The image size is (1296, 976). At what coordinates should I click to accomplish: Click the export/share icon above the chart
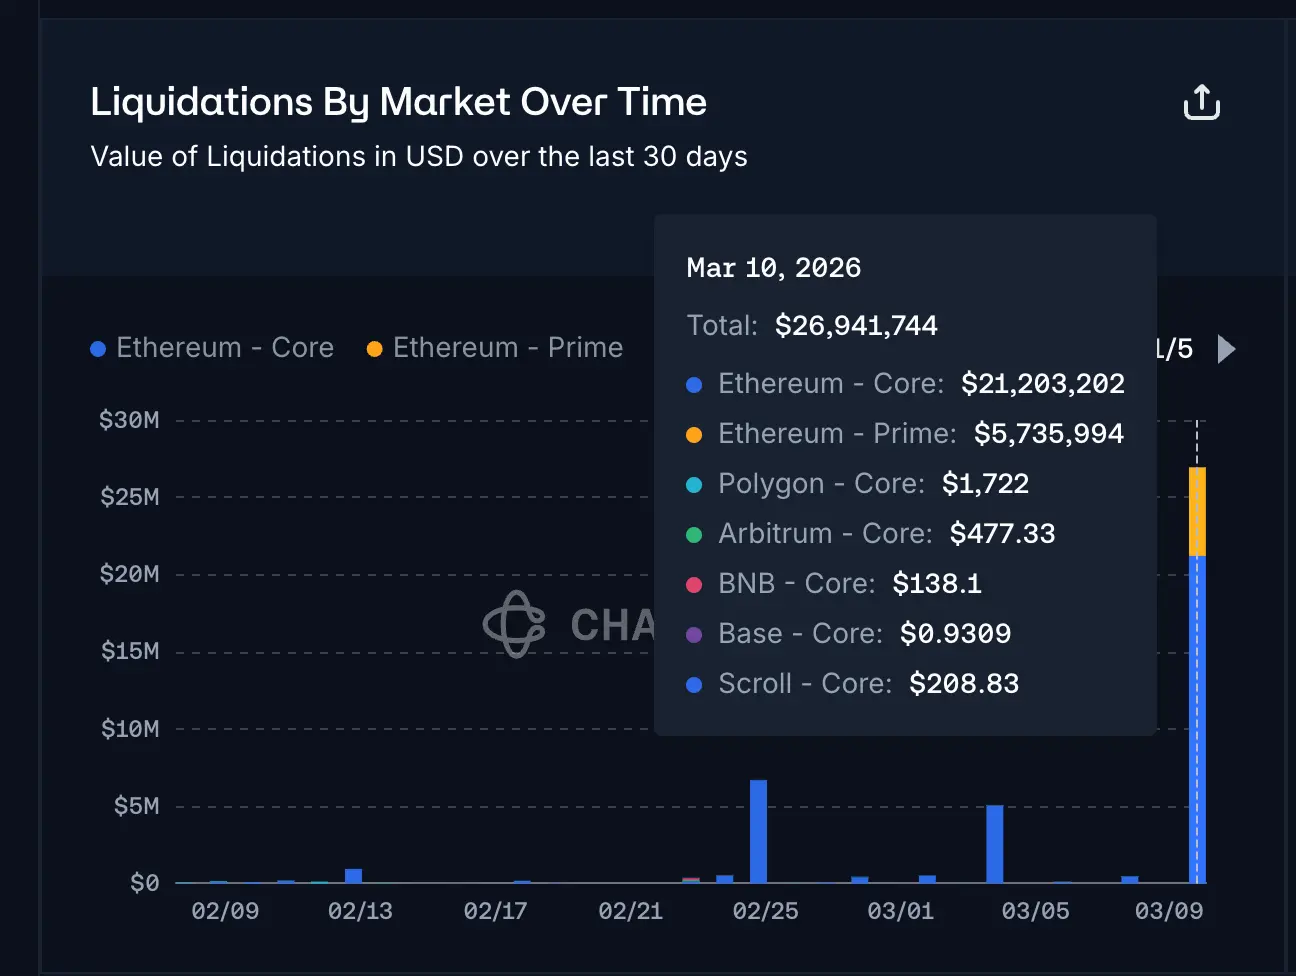click(x=1201, y=102)
